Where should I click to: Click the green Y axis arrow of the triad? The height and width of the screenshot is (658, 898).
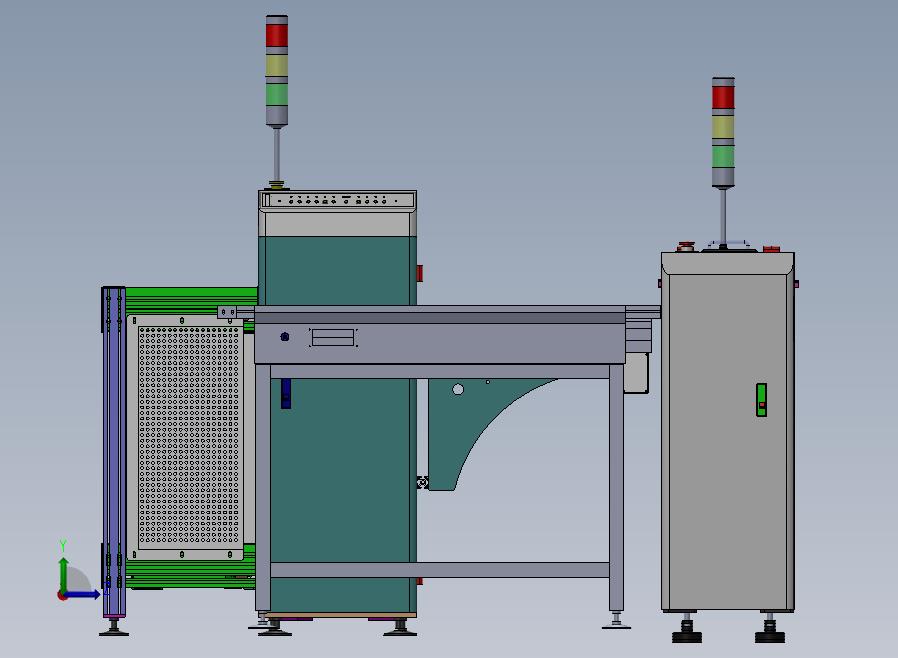pos(64,574)
